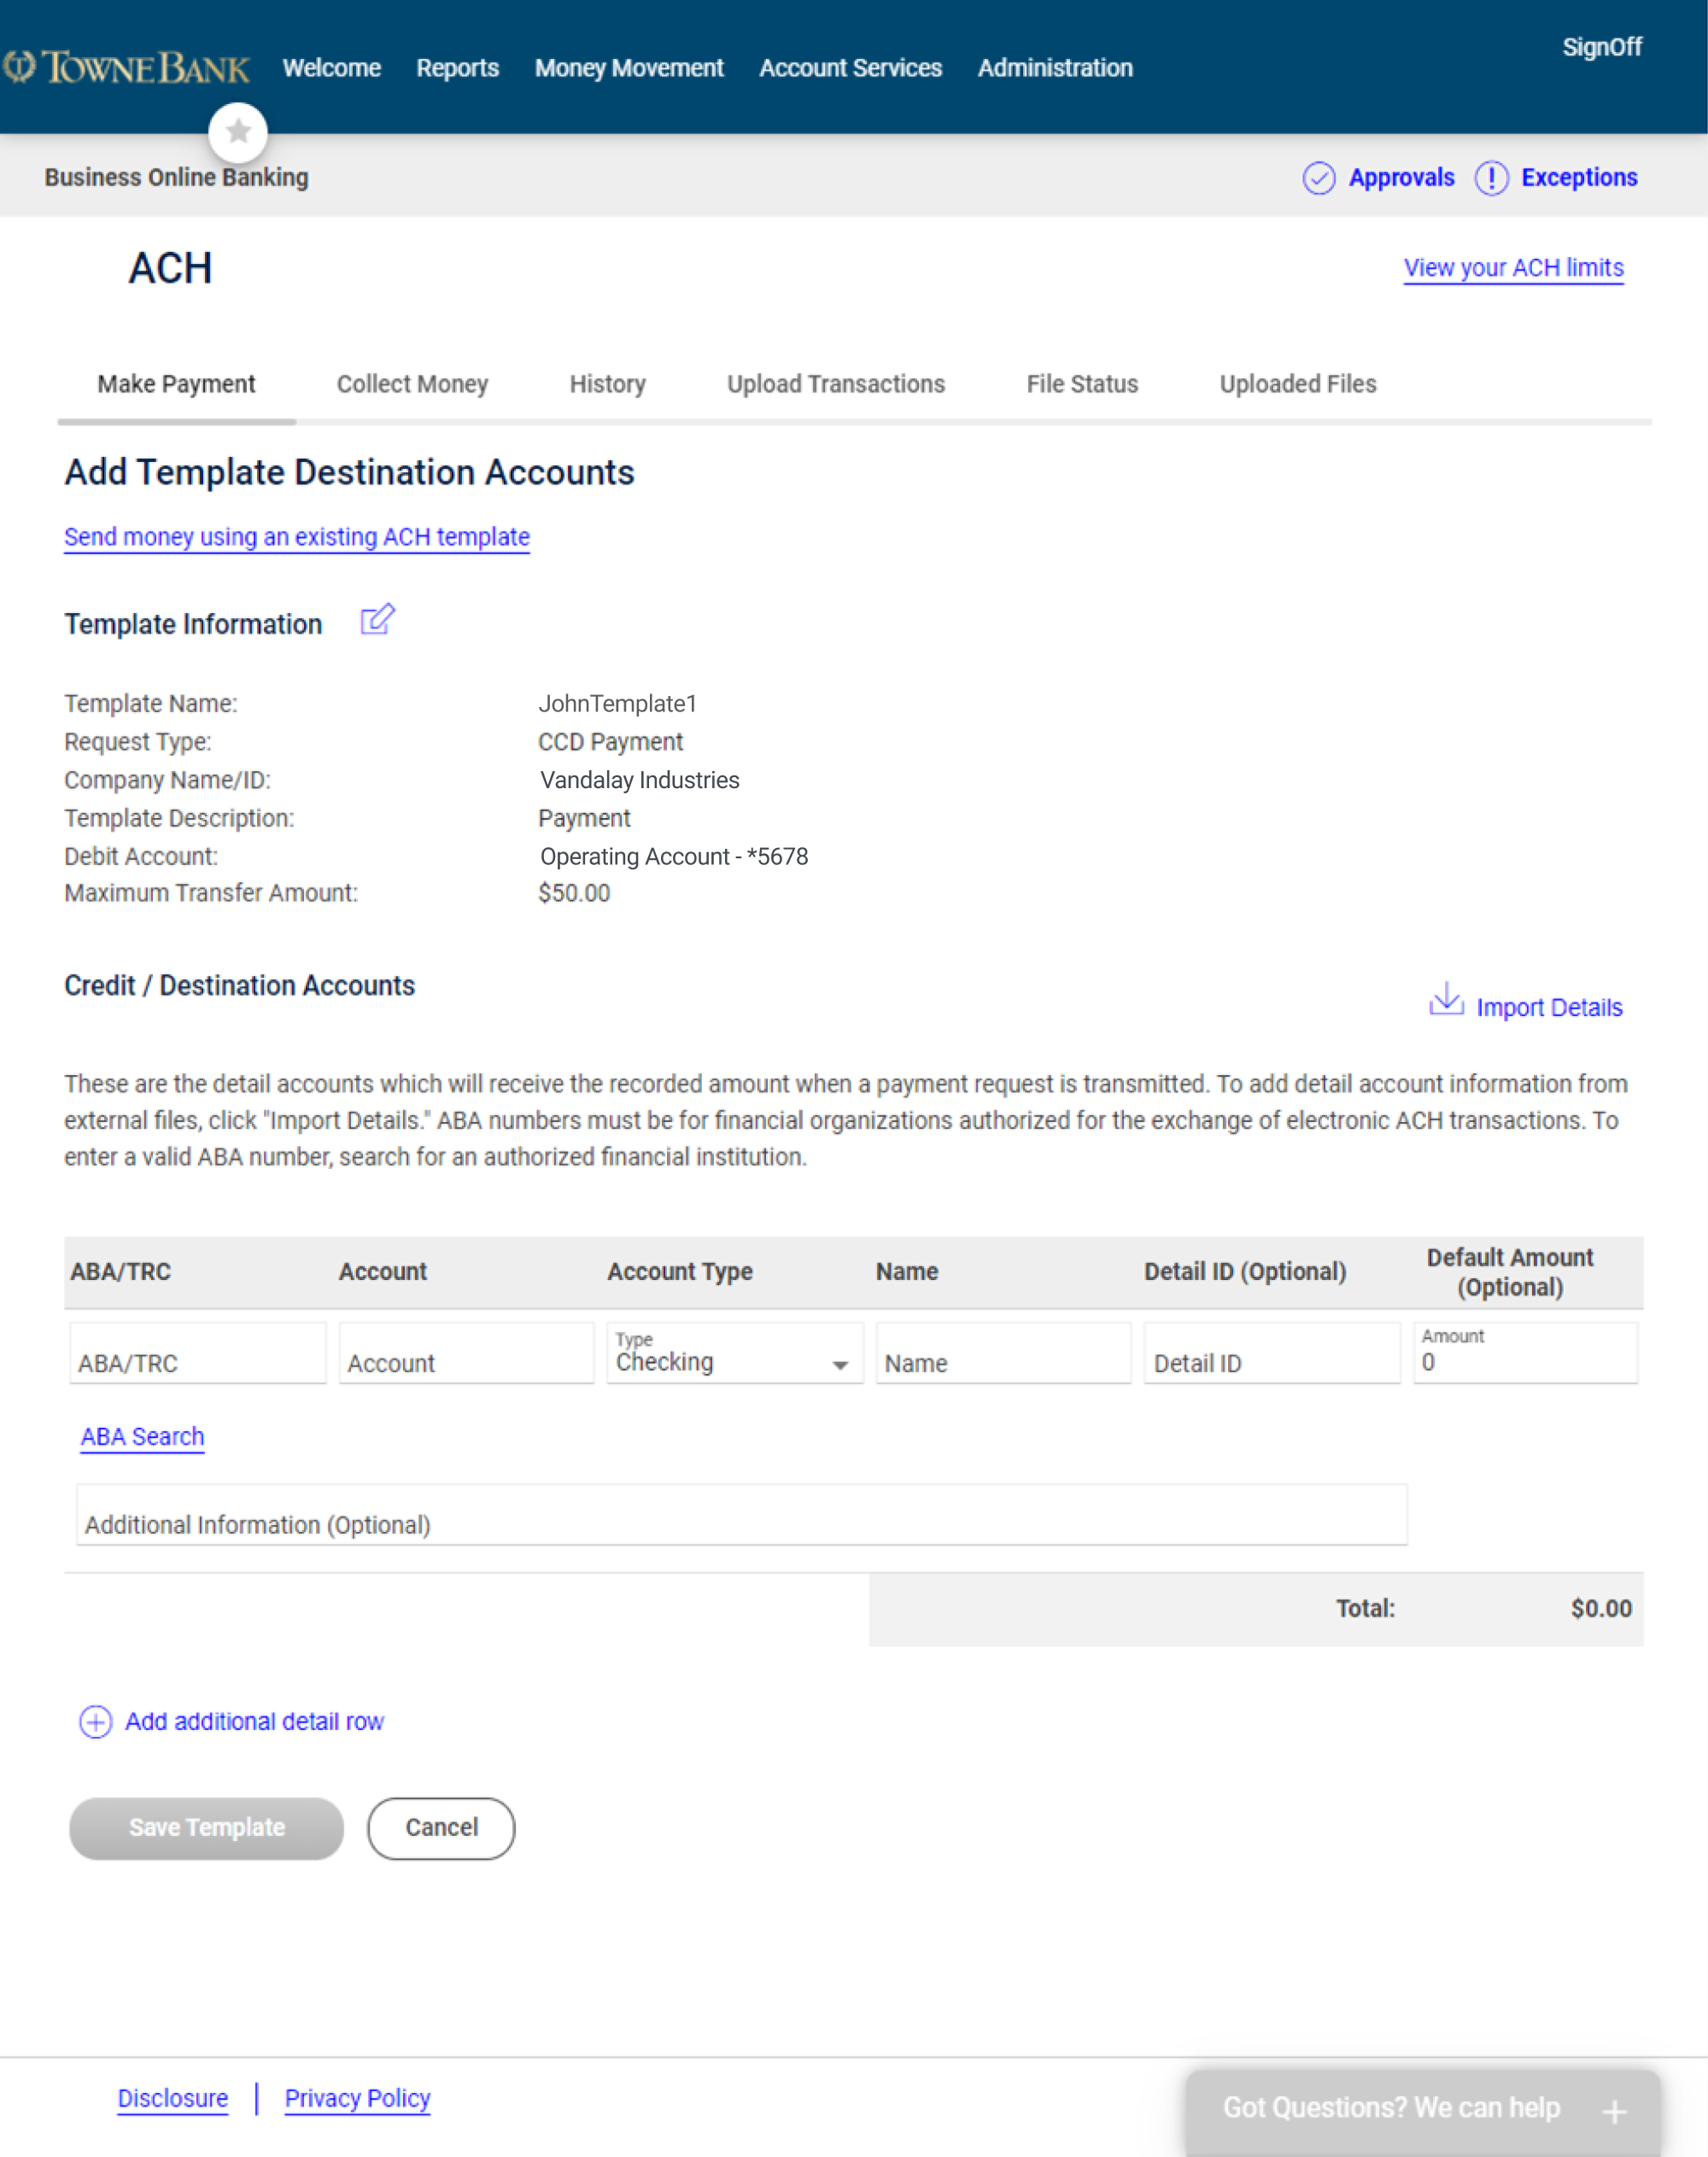Click the edit Template Information pencil icon
The height and width of the screenshot is (2157, 1708).
pos(377,620)
